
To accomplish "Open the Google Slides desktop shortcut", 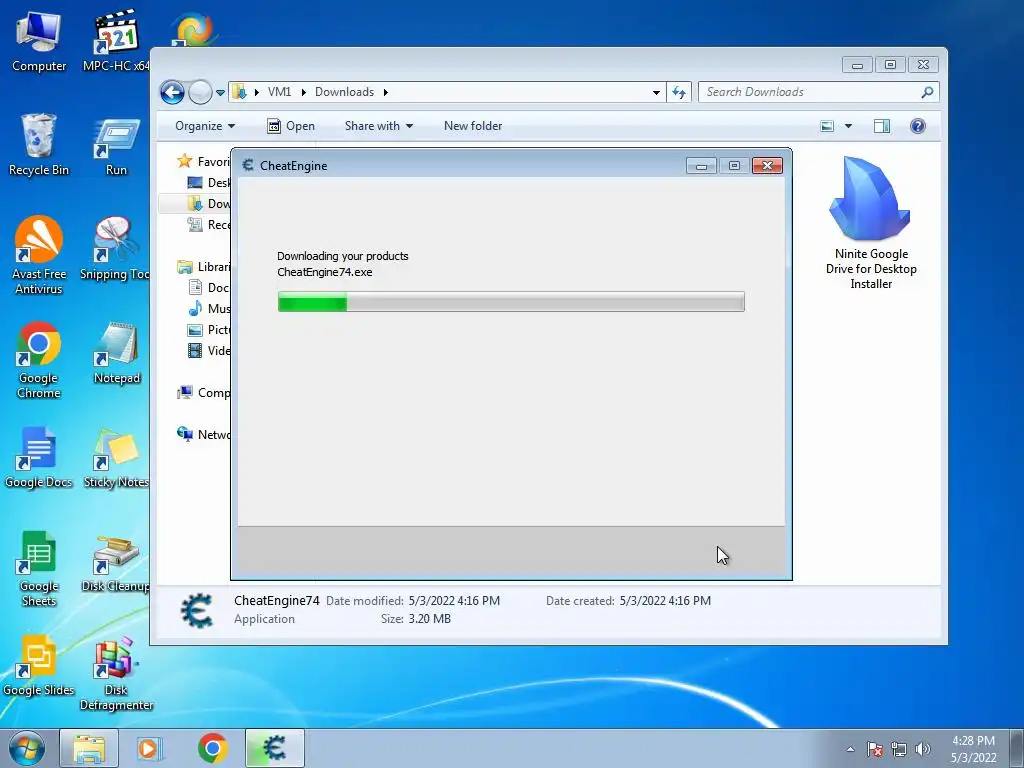I will [39, 665].
